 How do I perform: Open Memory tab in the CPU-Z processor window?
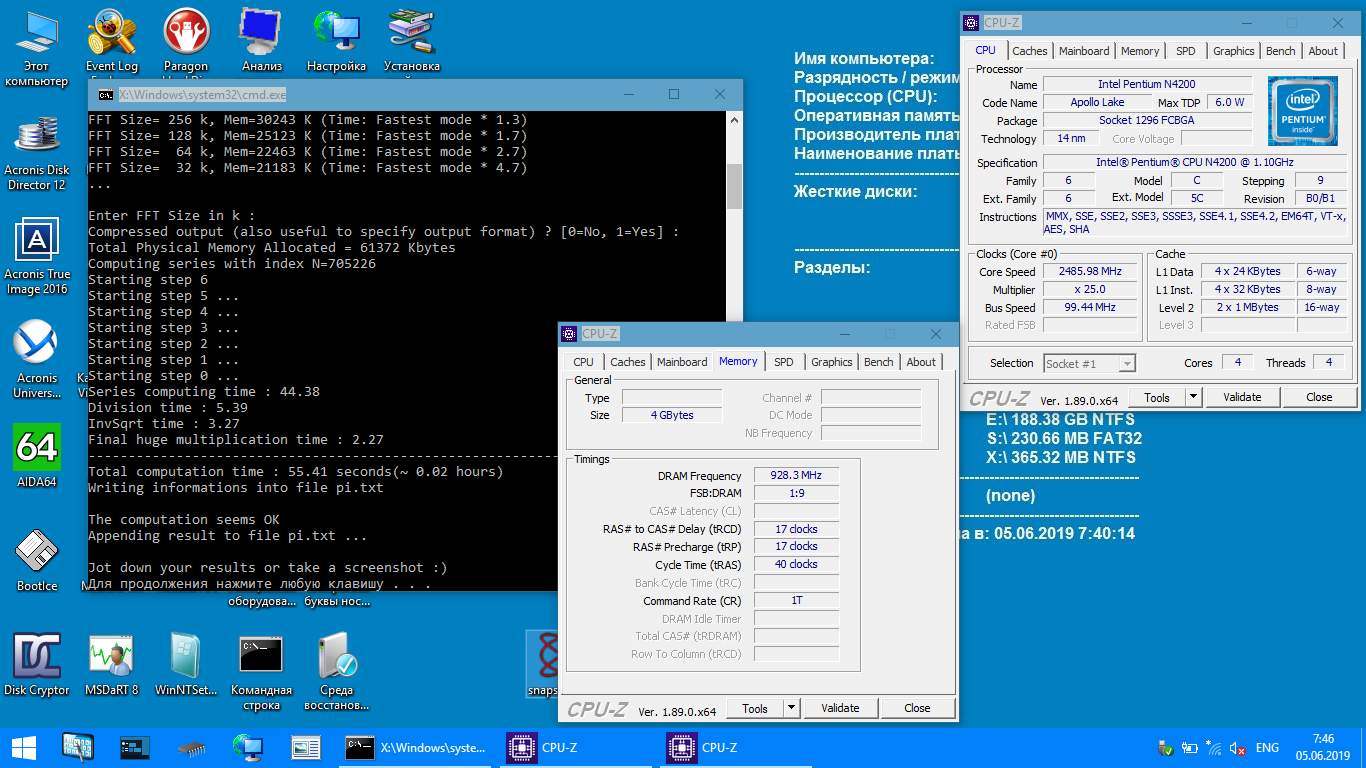pyautogui.click(x=1140, y=51)
